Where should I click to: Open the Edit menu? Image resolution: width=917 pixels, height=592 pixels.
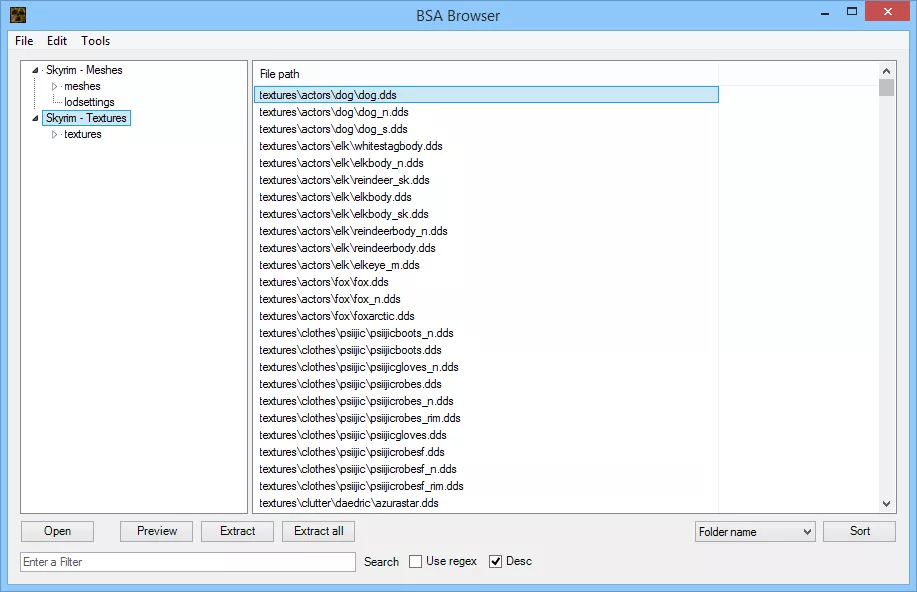tap(57, 41)
